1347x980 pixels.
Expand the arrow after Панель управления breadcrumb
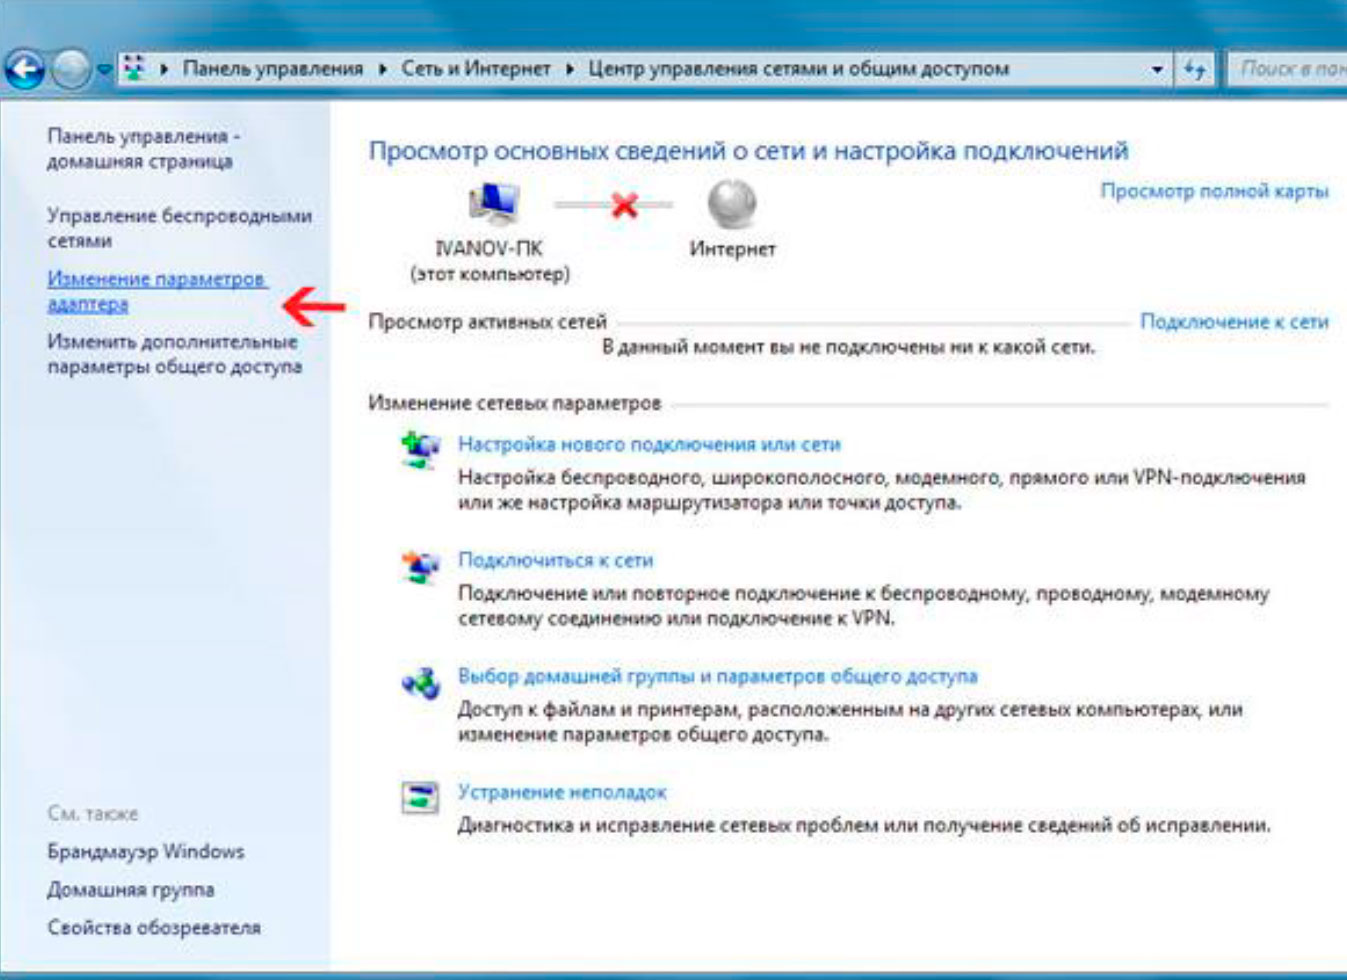(382, 69)
